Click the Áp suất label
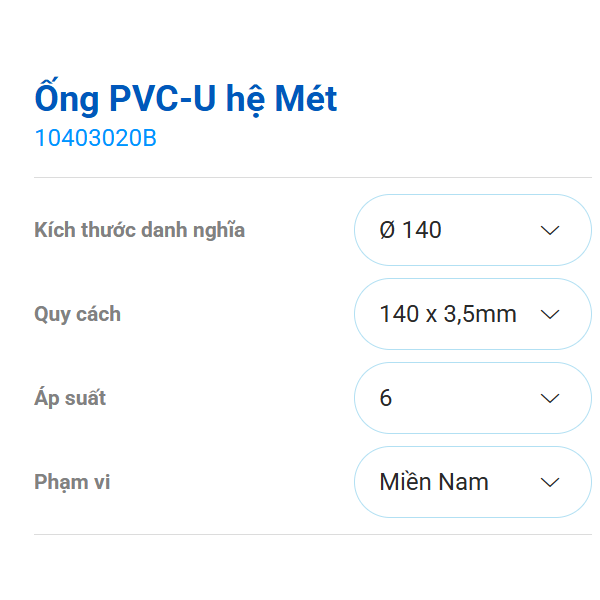600x600 pixels. click(70, 398)
